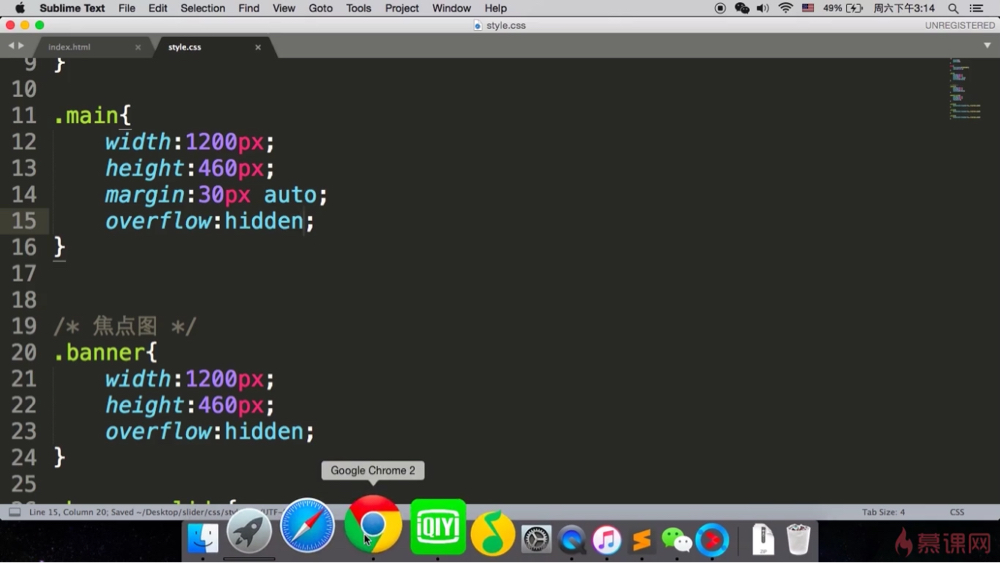
Task: Click line number 15 in gutter
Action: [x=24, y=221]
